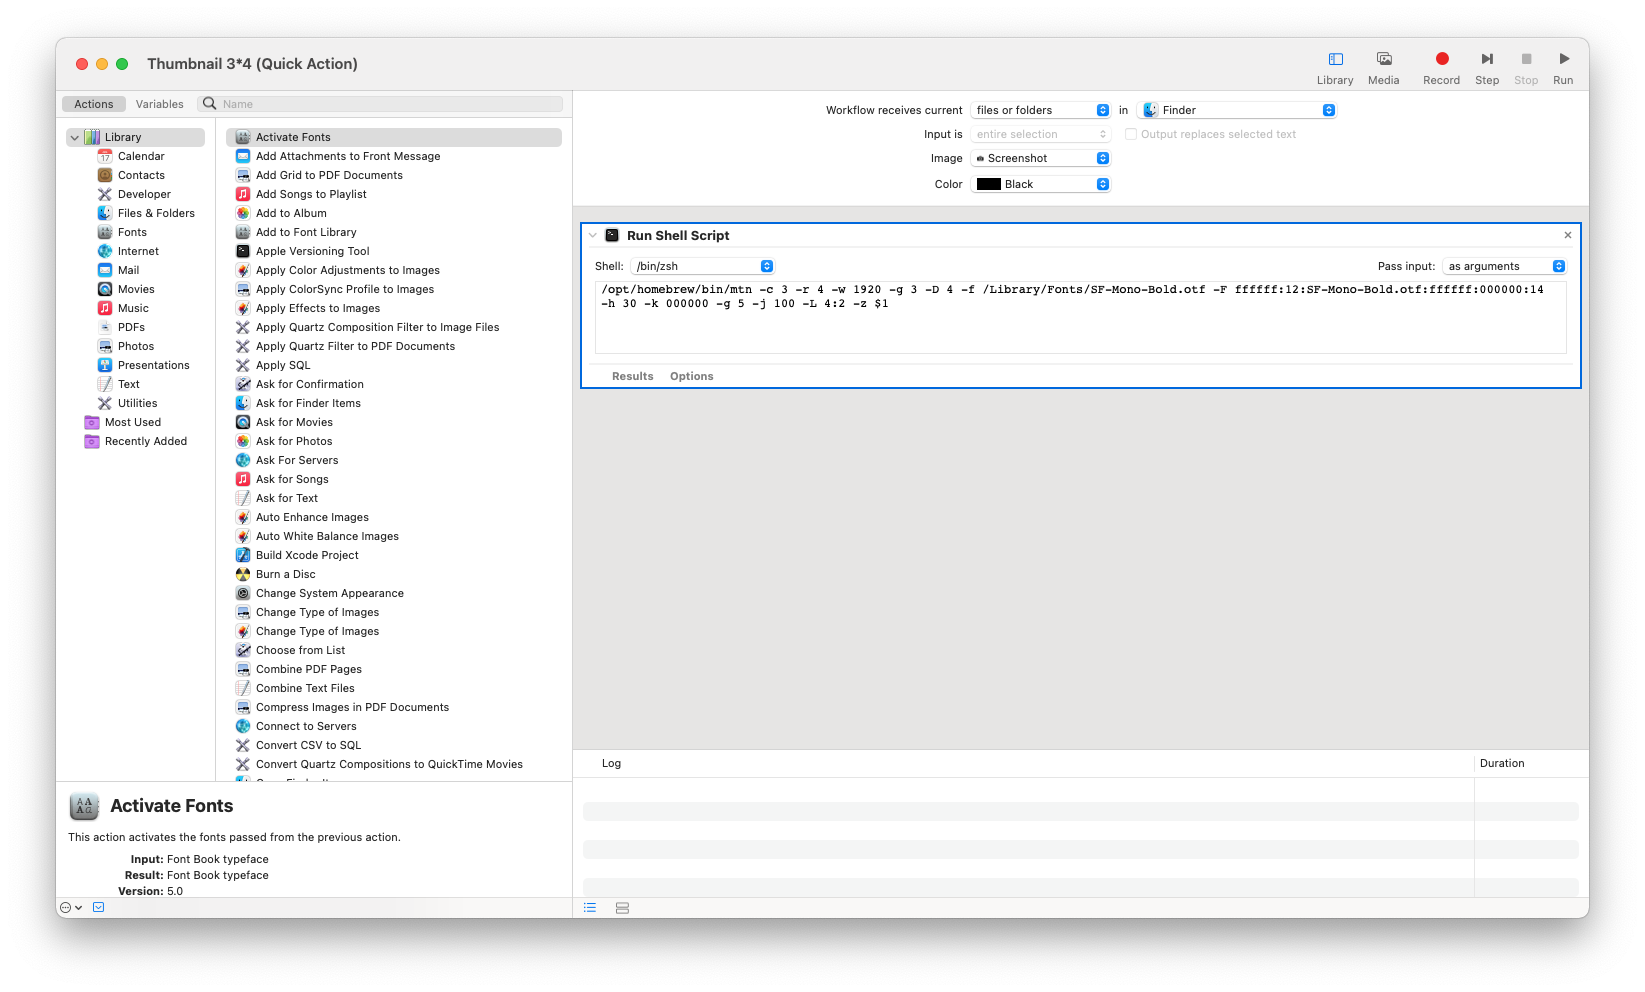Show the variables list view
1645x992 pixels.
(622, 908)
